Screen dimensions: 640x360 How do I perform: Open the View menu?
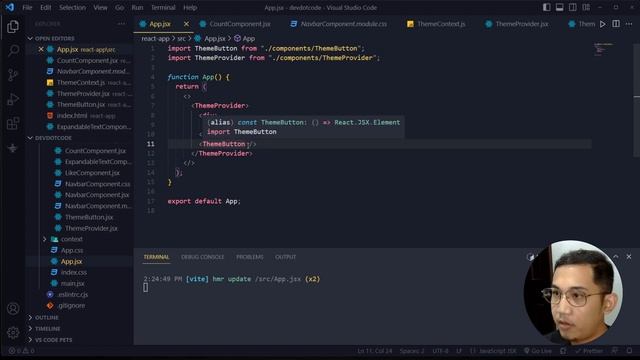(x=100, y=7)
